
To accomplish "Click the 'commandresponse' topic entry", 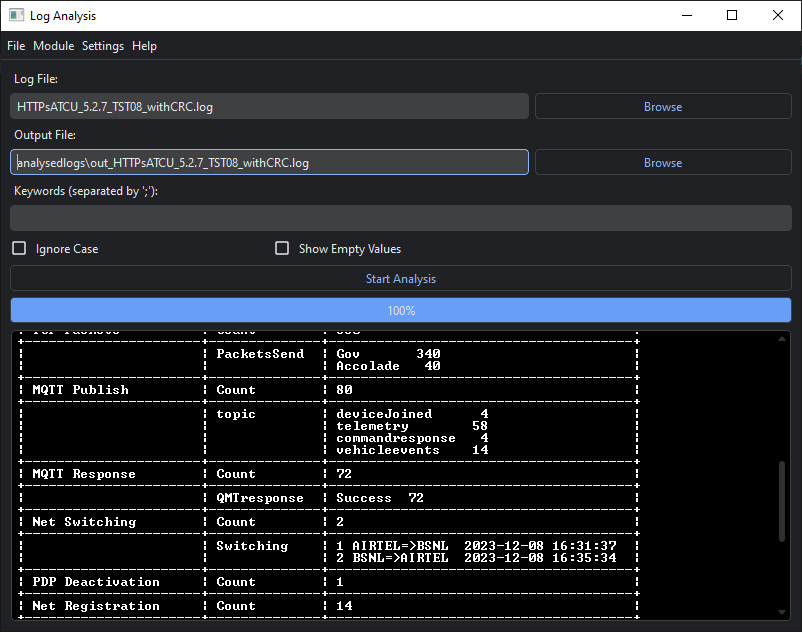I will 396,438.
